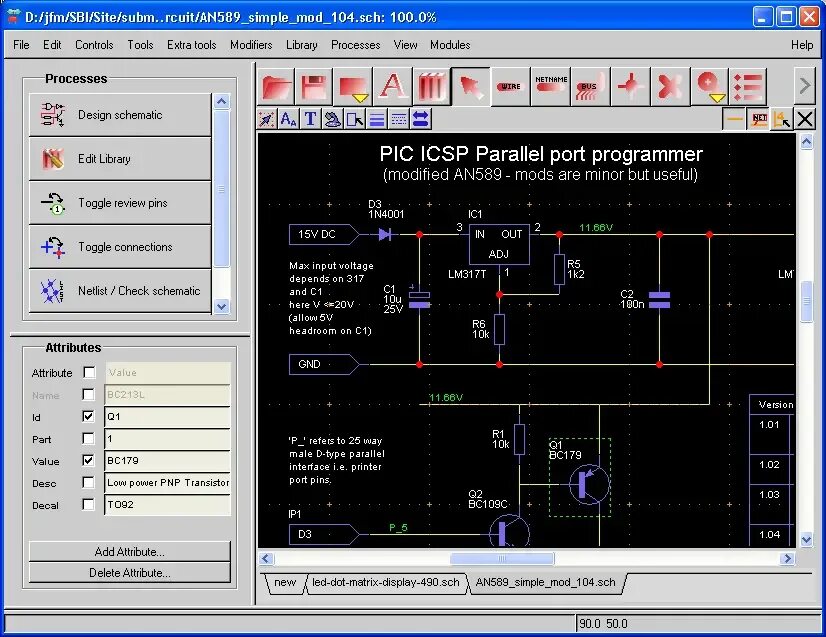
Task: Click Toggle review pins button
Action: coord(120,203)
